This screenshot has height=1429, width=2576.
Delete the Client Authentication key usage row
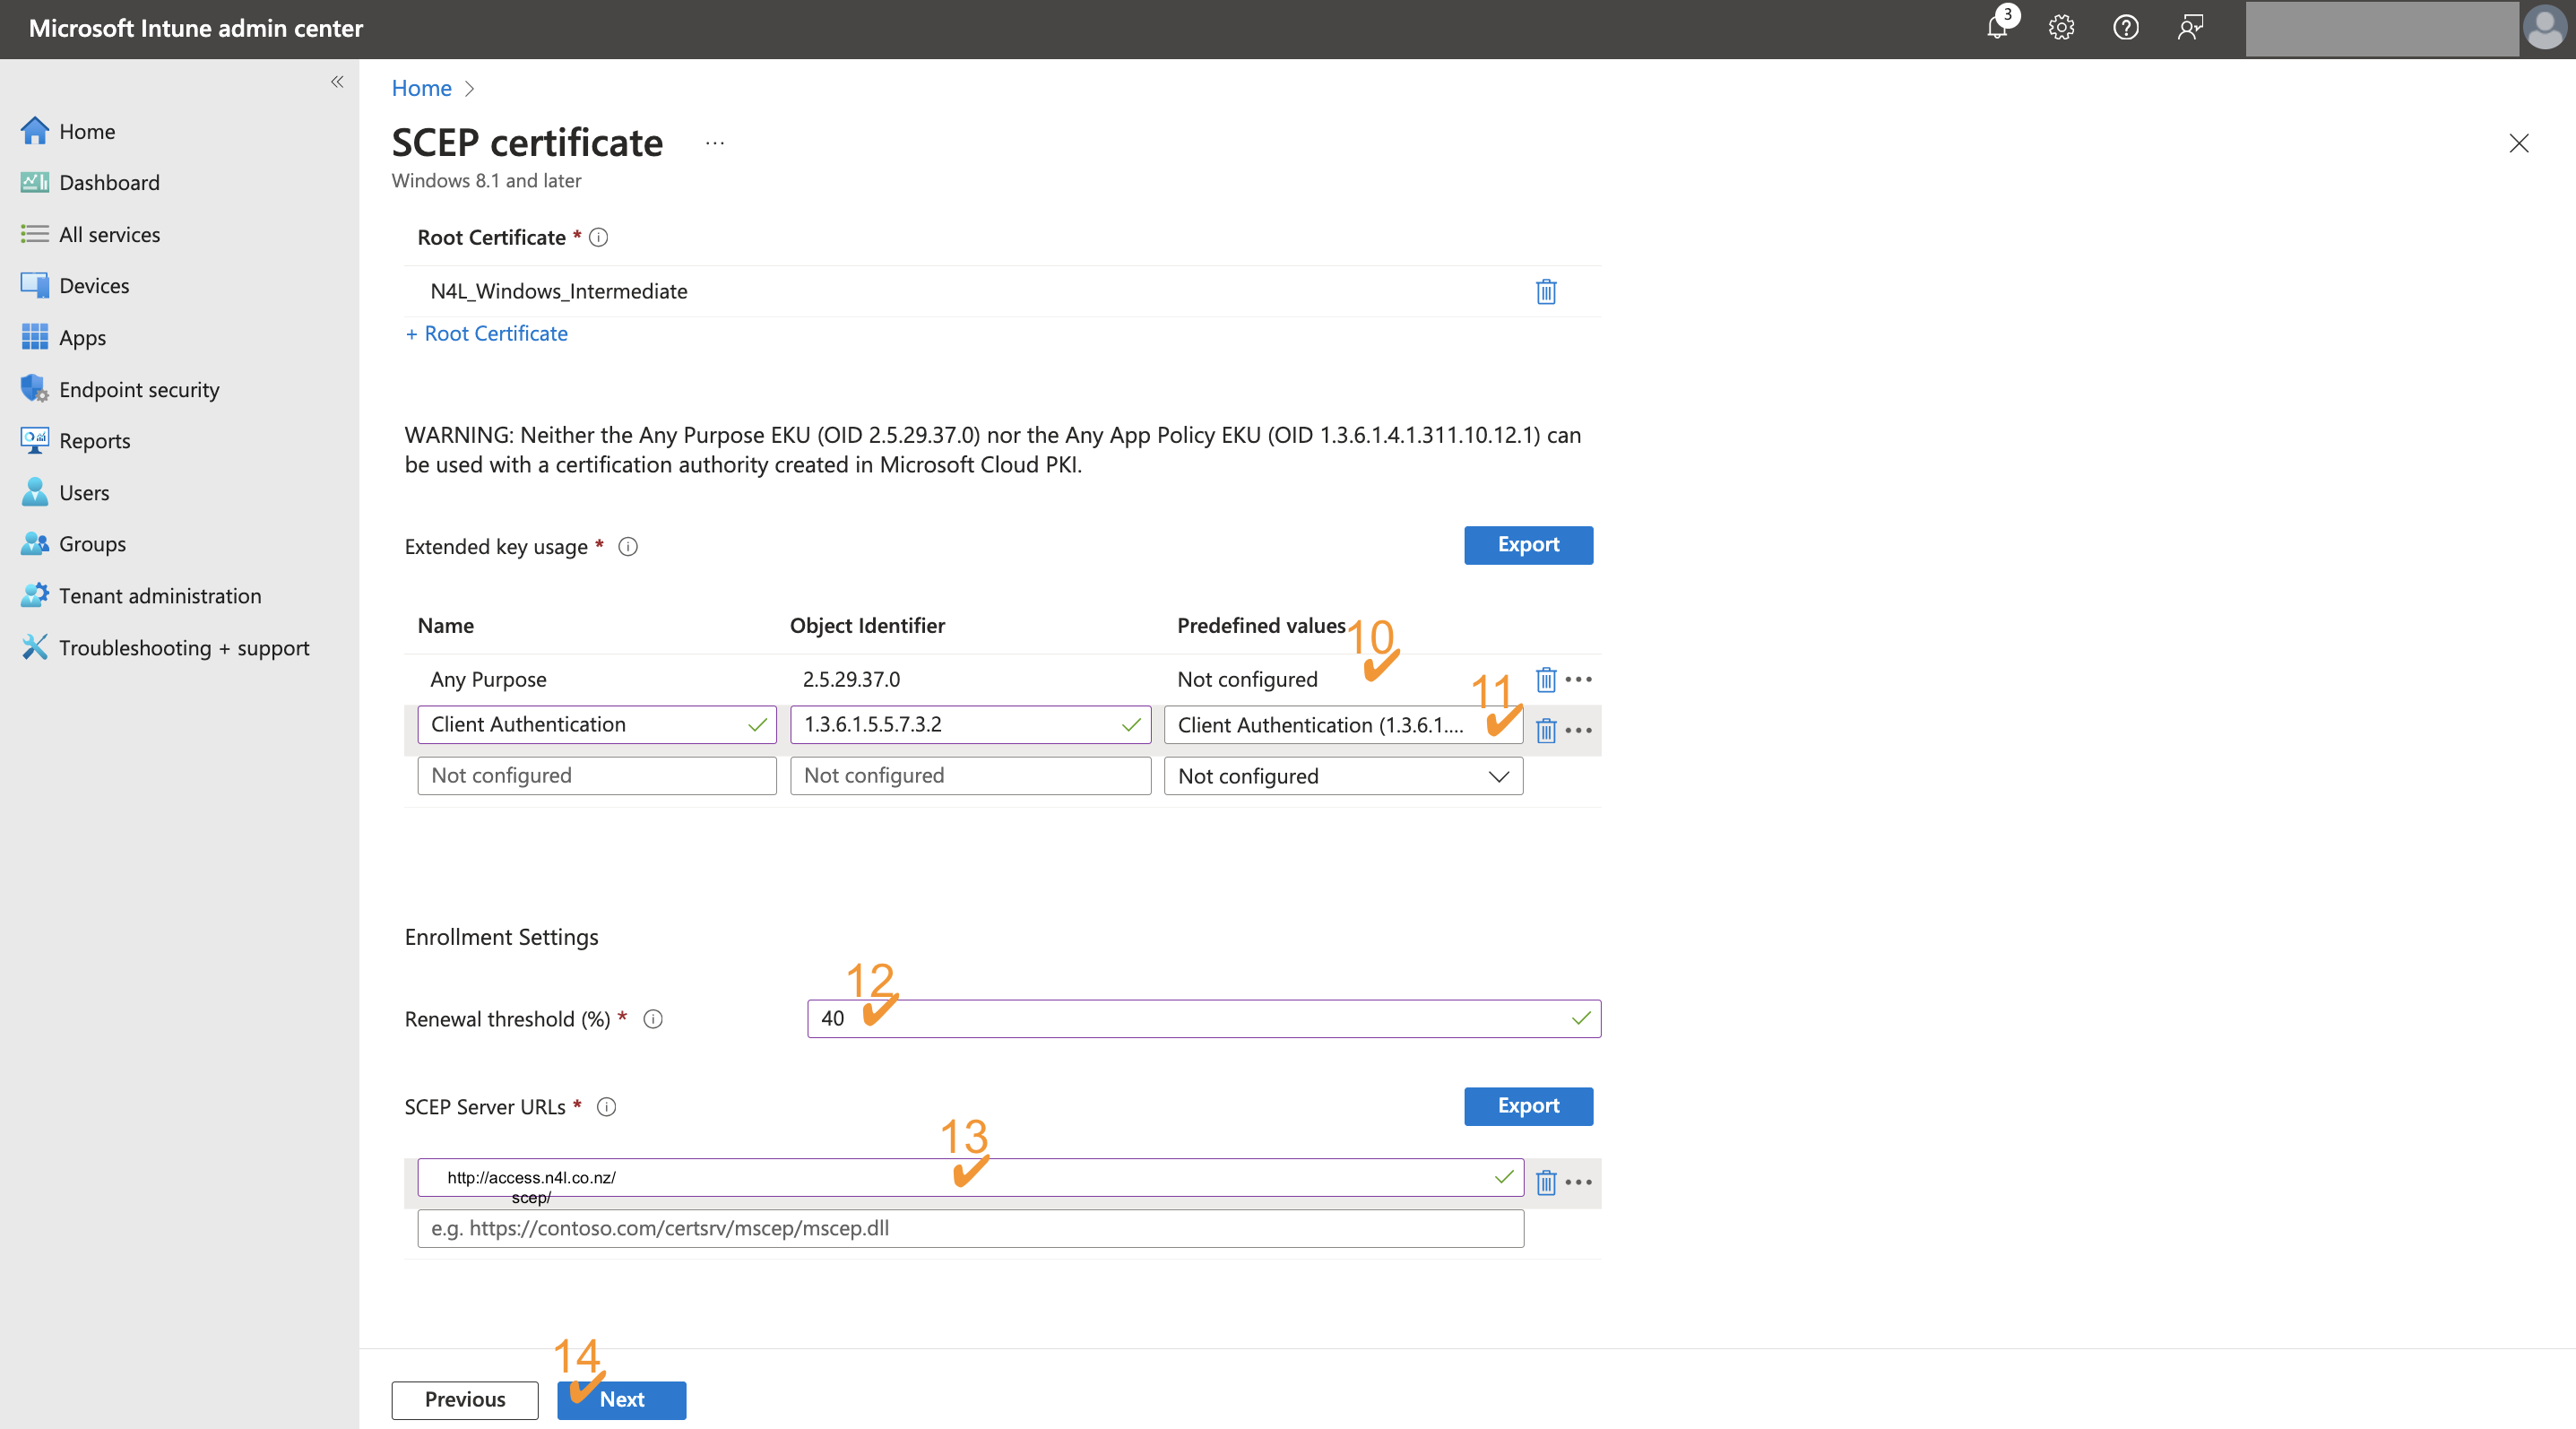click(x=1546, y=730)
